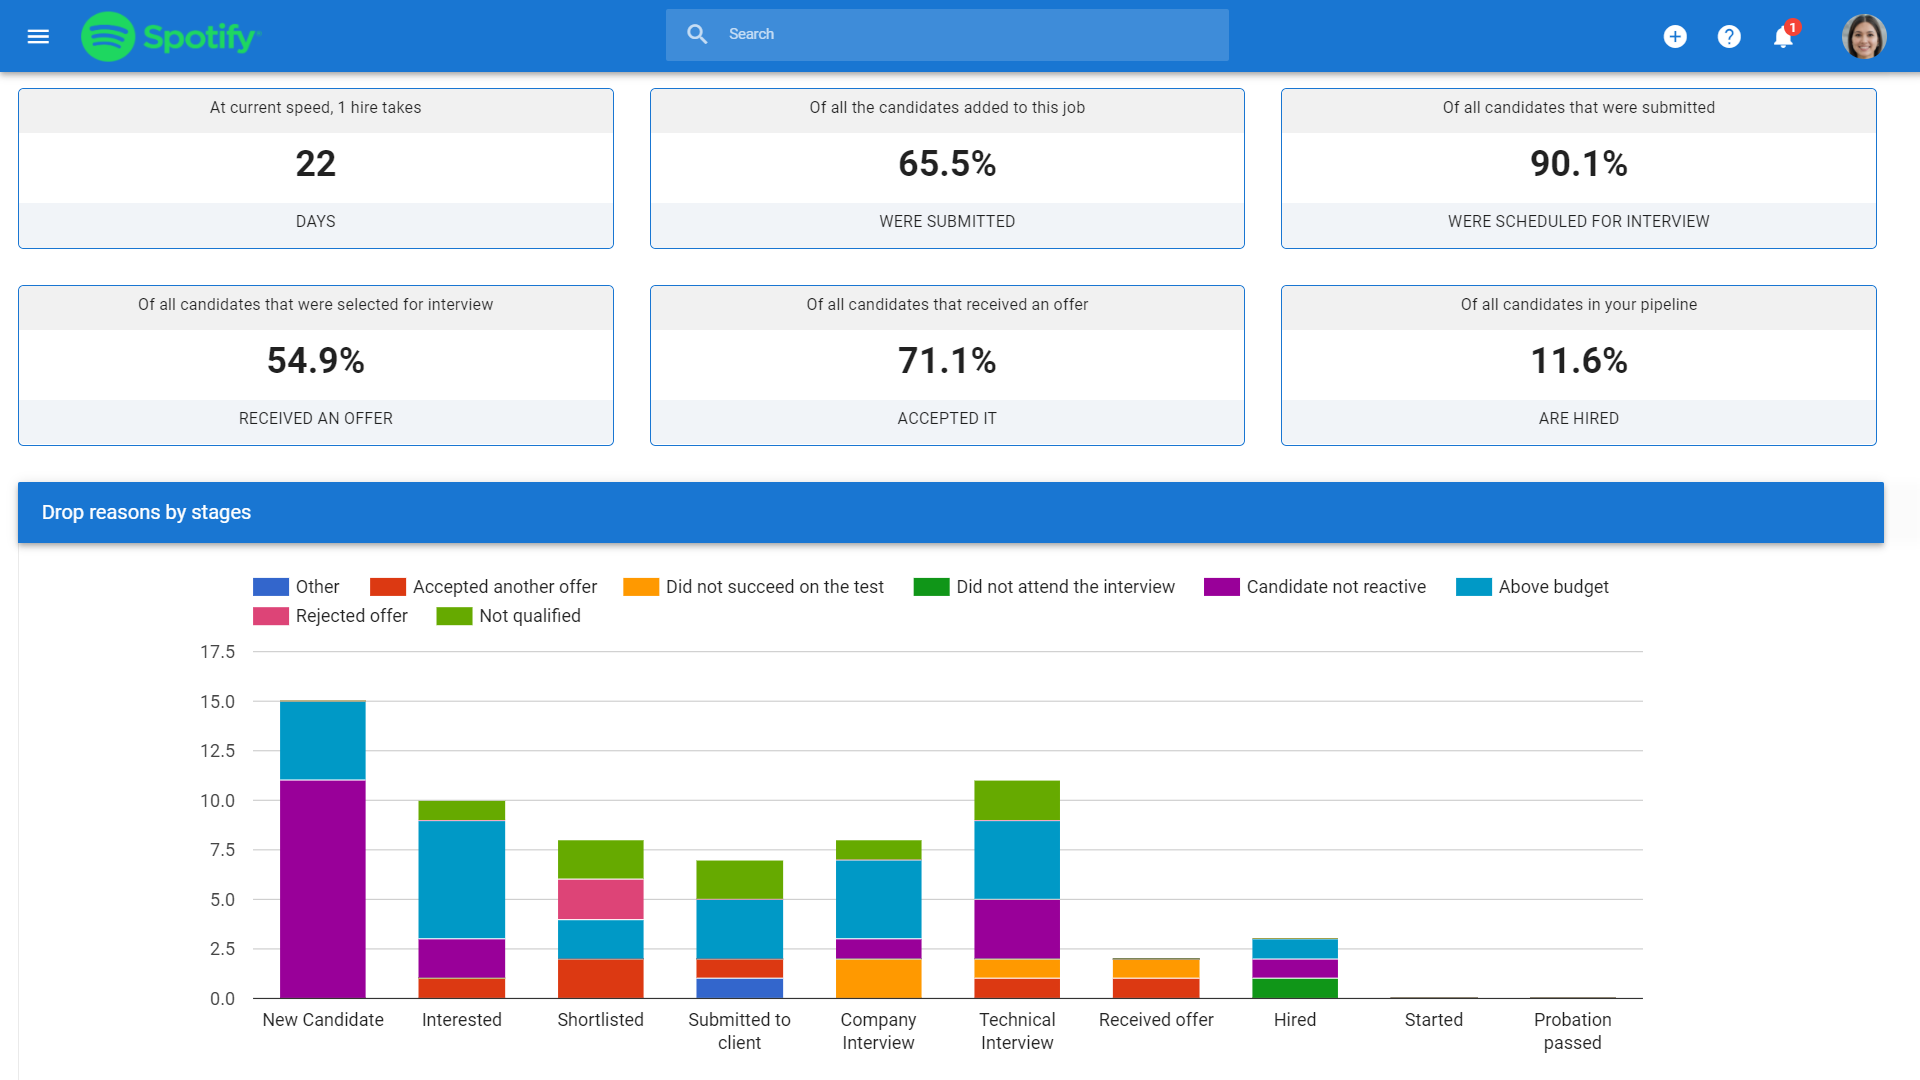Toggle the Not qualified legend entry
This screenshot has width=1920, height=1080.
[x=509, y=616]
